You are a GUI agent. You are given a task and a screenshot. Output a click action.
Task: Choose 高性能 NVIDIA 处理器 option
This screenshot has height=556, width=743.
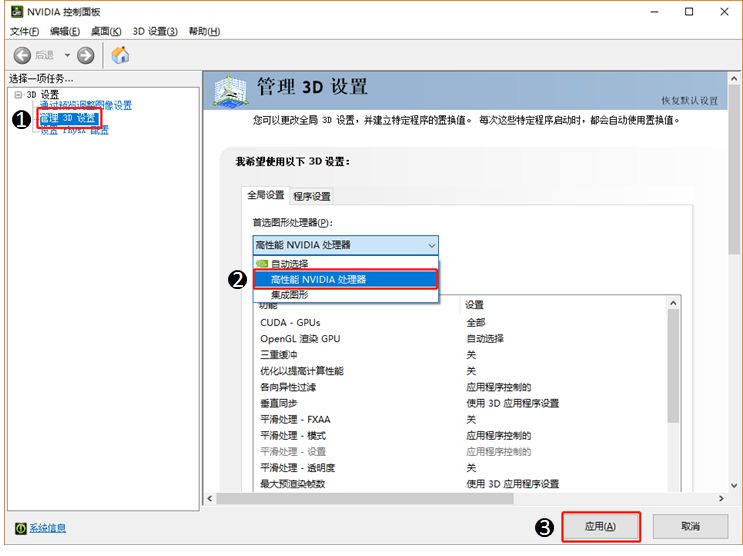point(345,279)
